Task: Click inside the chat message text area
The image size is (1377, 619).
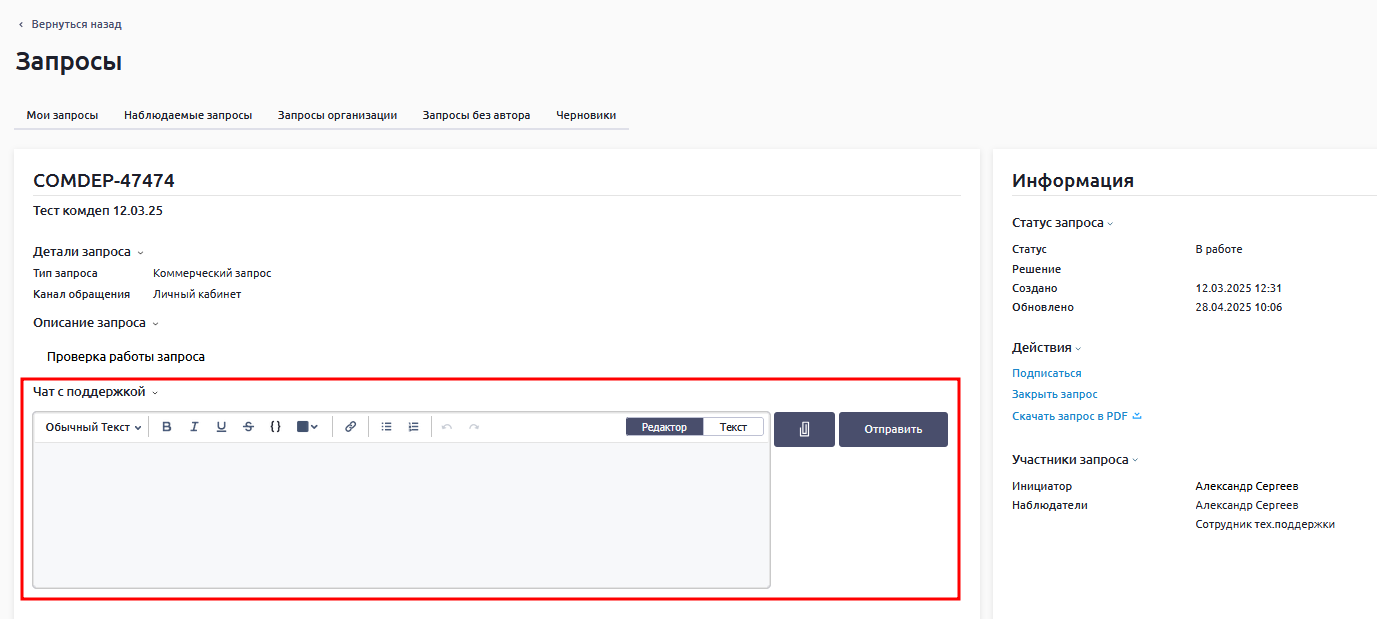Action: point(401,515)
